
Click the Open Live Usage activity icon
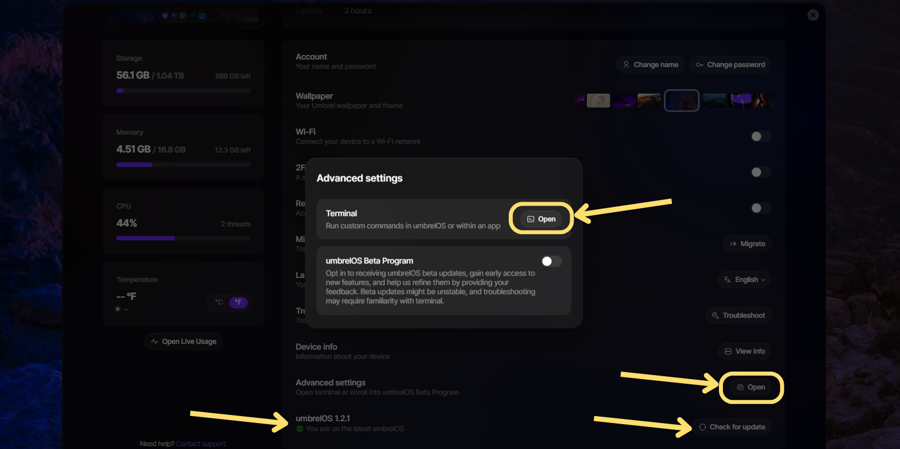pos(154,342)
